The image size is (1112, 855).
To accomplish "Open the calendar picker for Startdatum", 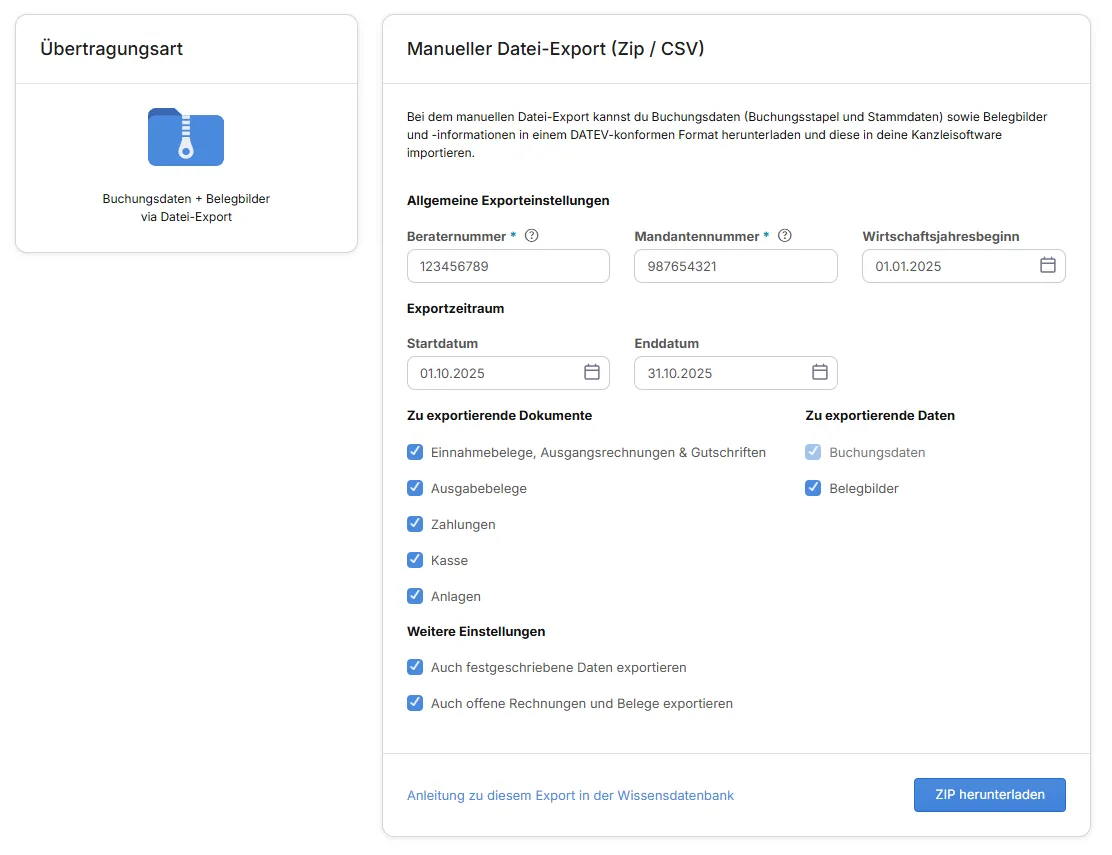I will coord(592,372).
